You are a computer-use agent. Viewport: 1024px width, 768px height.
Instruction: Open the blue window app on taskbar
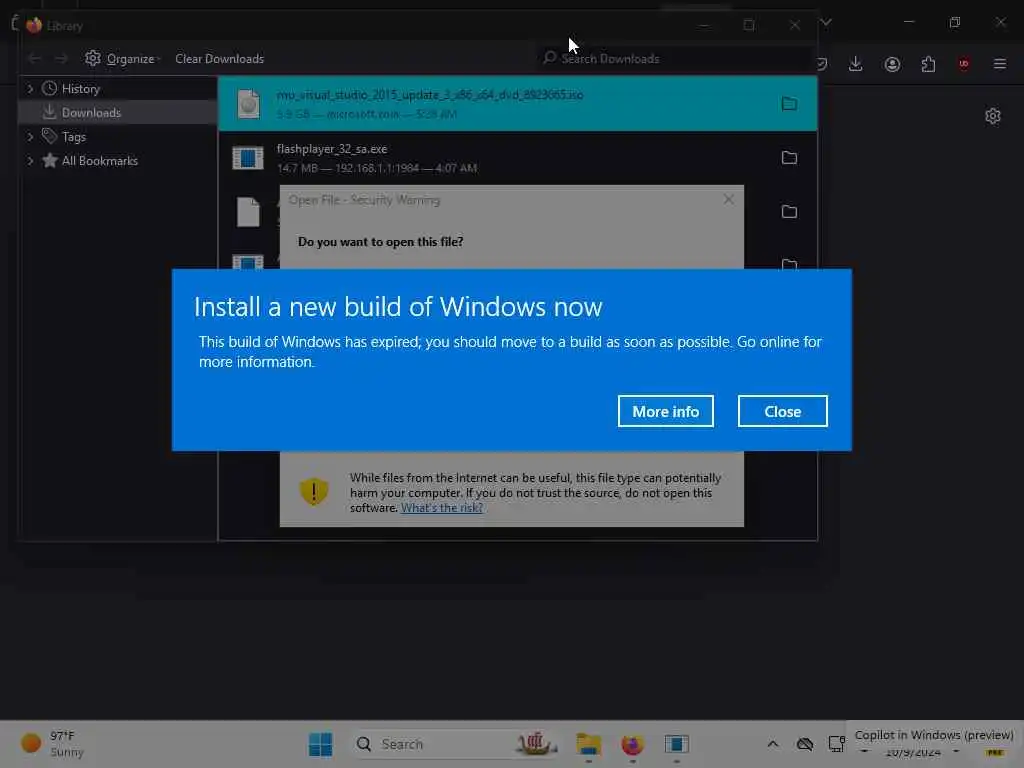point(677,744)
